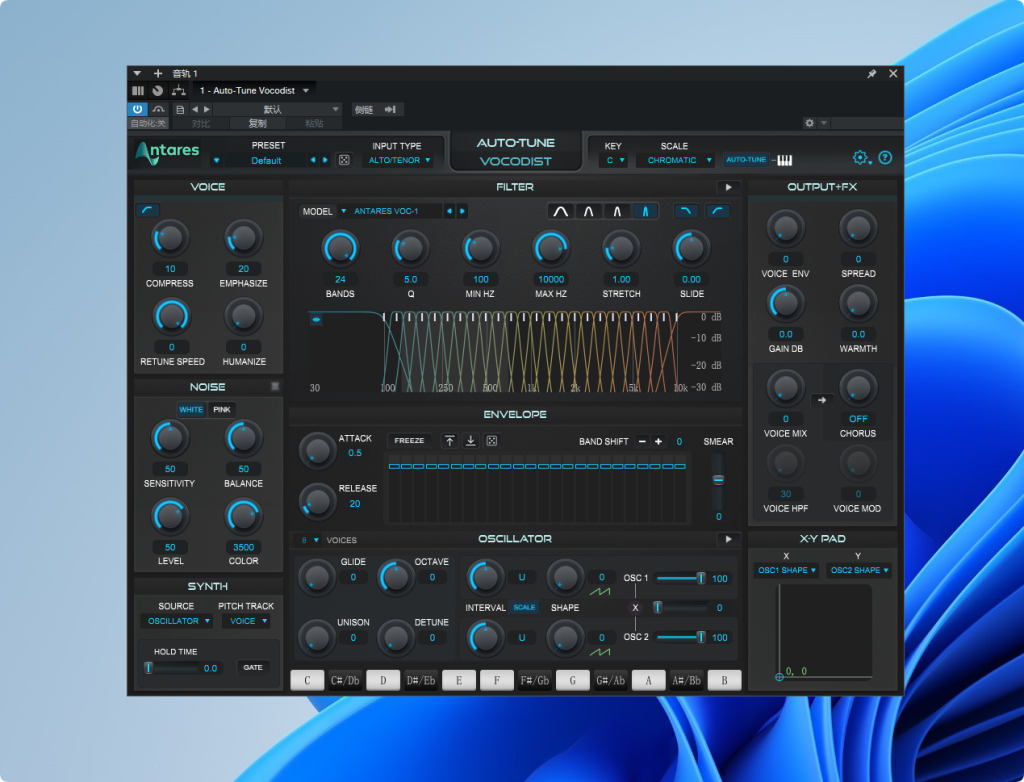Click the host routing tree icon
This screenshot has height=782, width=1024.
tap(178, 91)
